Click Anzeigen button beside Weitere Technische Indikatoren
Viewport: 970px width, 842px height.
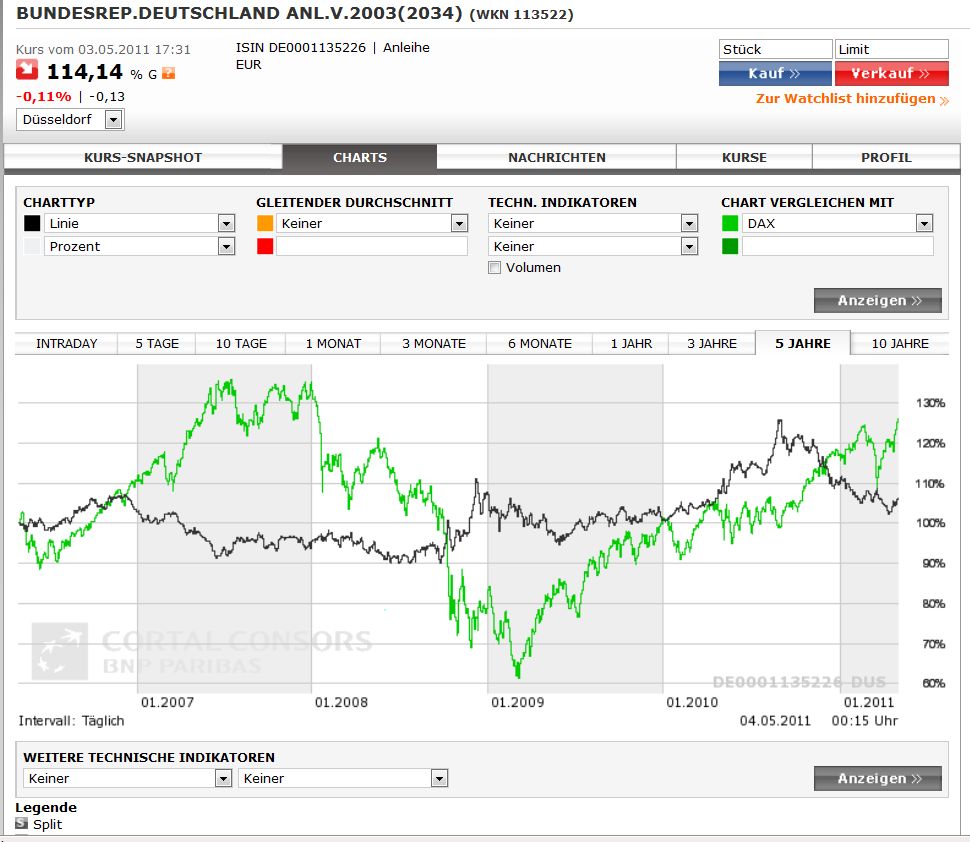point(878,778)
